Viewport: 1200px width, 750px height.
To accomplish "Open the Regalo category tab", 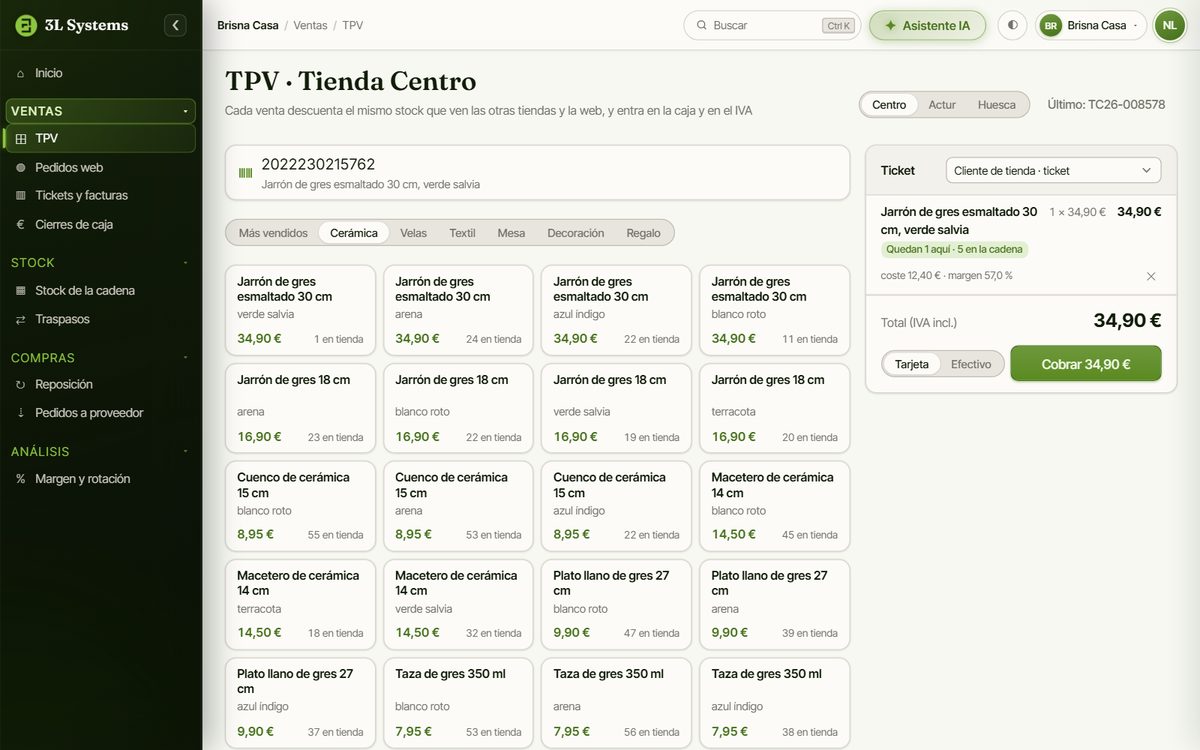I will [644, 233].
